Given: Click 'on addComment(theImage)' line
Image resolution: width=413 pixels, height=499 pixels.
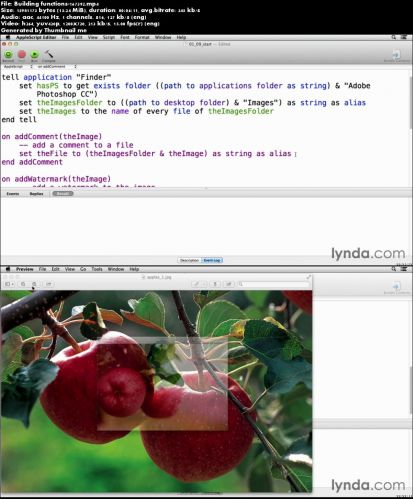Looking at the screenshot, I should 52,137.
